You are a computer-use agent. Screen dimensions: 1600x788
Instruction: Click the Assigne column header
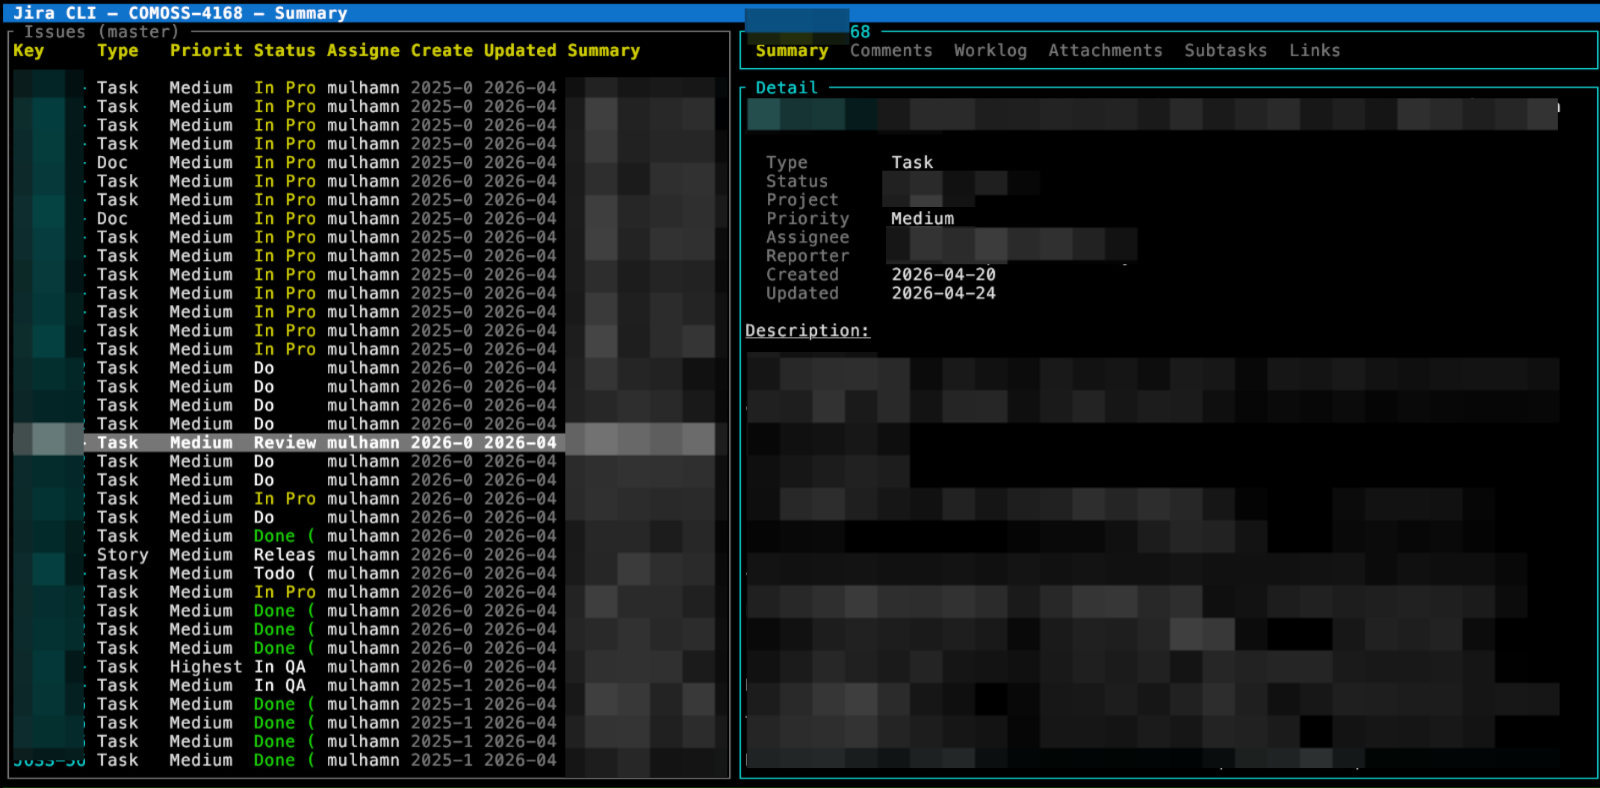363,50
